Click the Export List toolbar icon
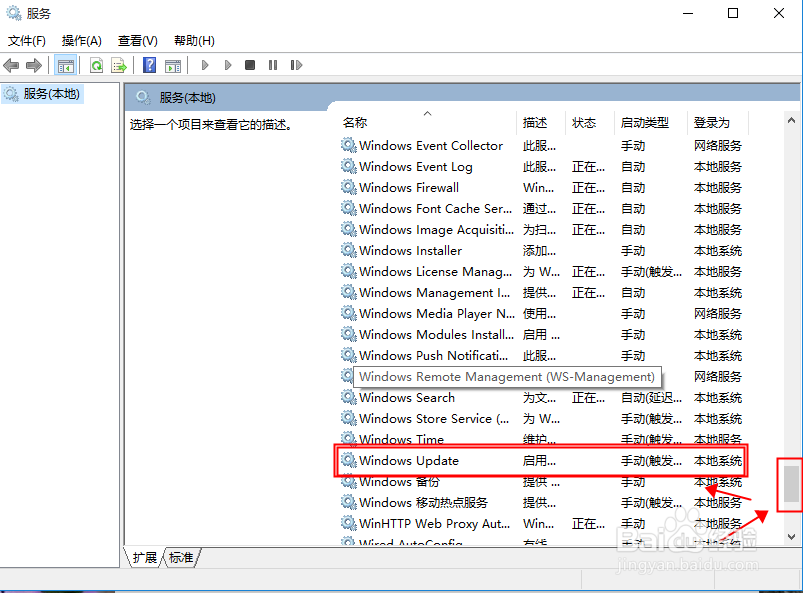This screenshot has height=593, width=803. point(119,65)
